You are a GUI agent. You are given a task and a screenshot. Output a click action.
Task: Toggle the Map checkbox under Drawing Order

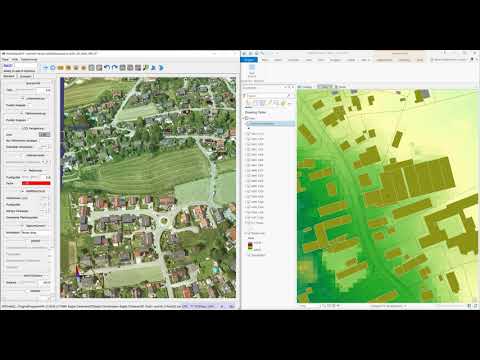click(247, 118)
